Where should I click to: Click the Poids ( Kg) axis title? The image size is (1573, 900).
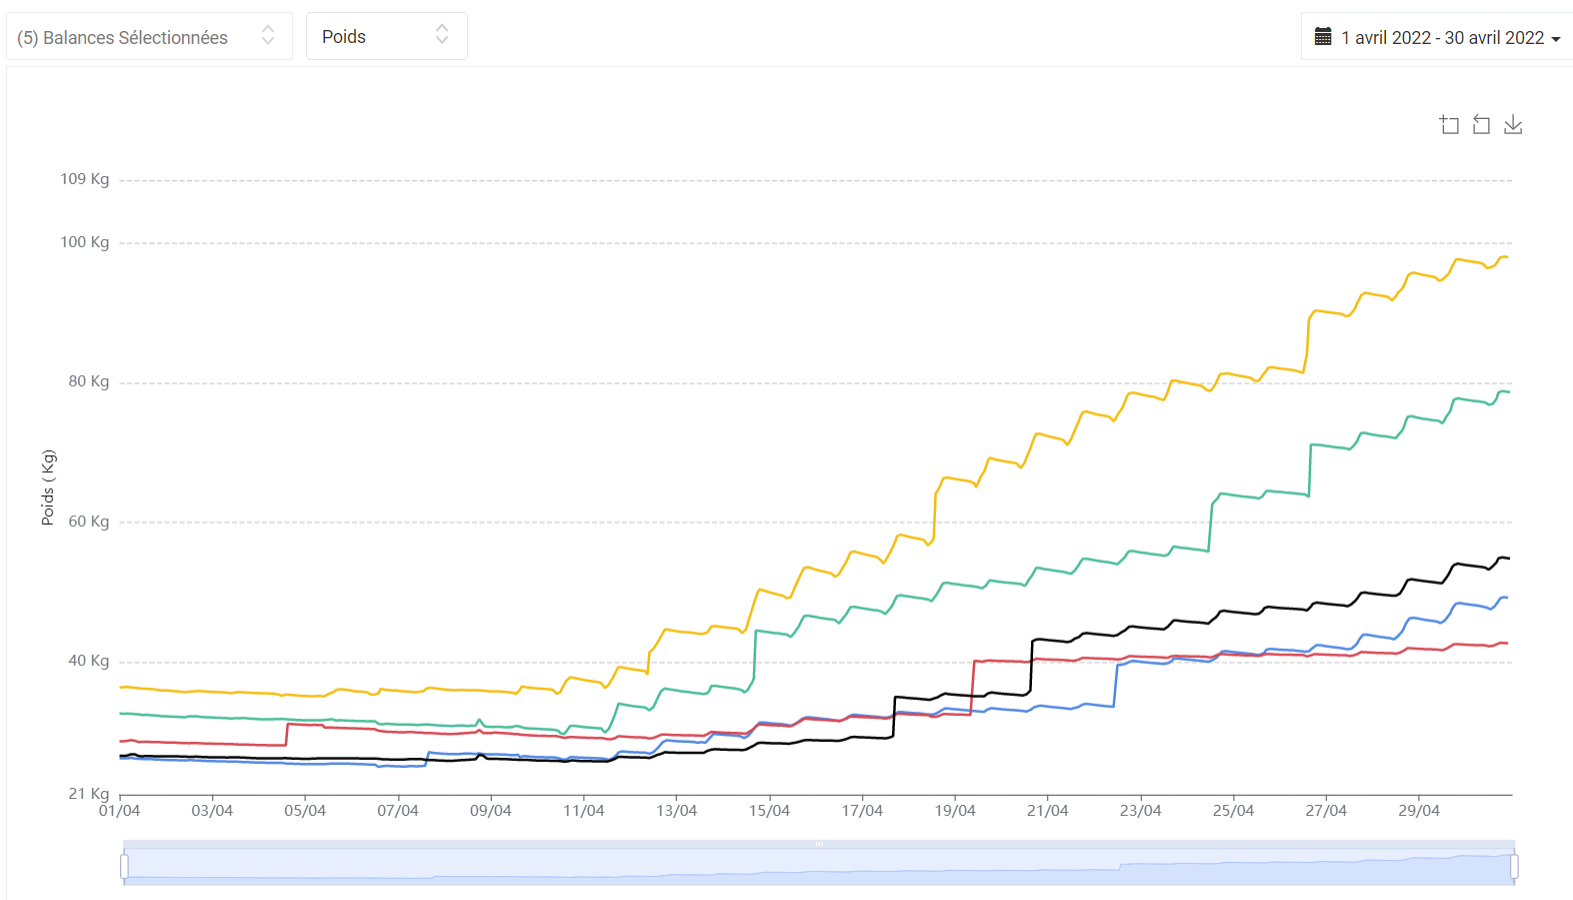(x=48, y=488)
